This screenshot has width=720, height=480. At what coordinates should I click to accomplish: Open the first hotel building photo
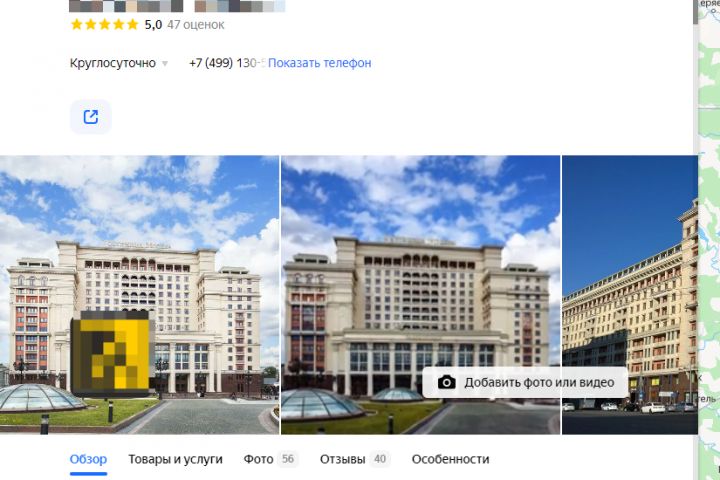(140, 294)
